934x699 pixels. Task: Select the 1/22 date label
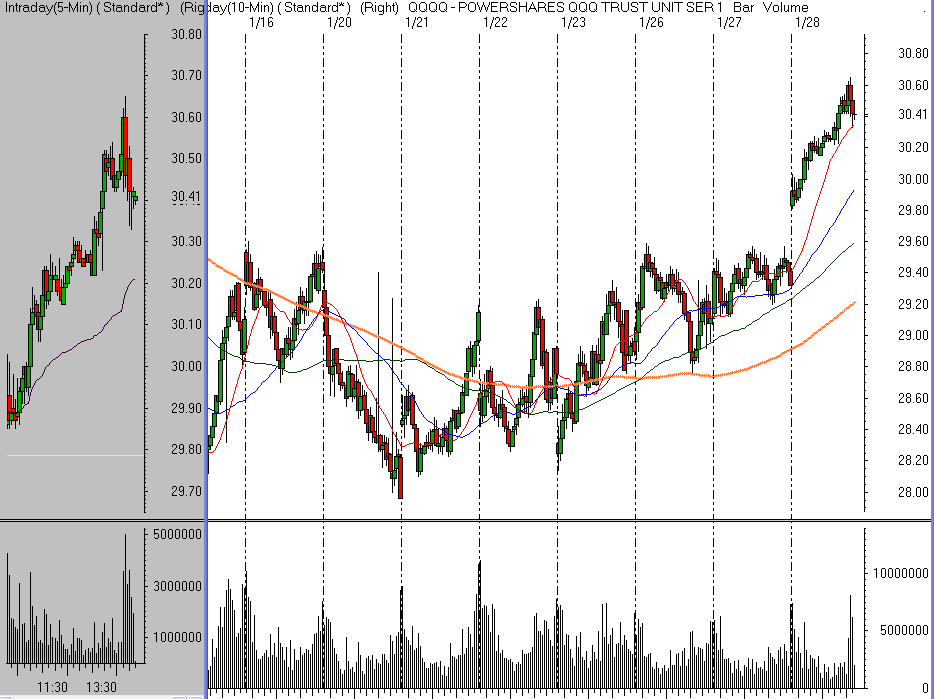496,23
